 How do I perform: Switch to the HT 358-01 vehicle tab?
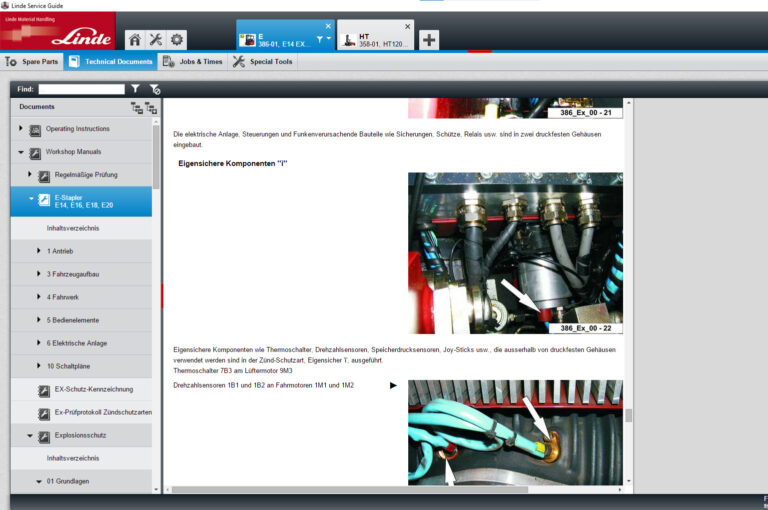click(x=376, y=35)
